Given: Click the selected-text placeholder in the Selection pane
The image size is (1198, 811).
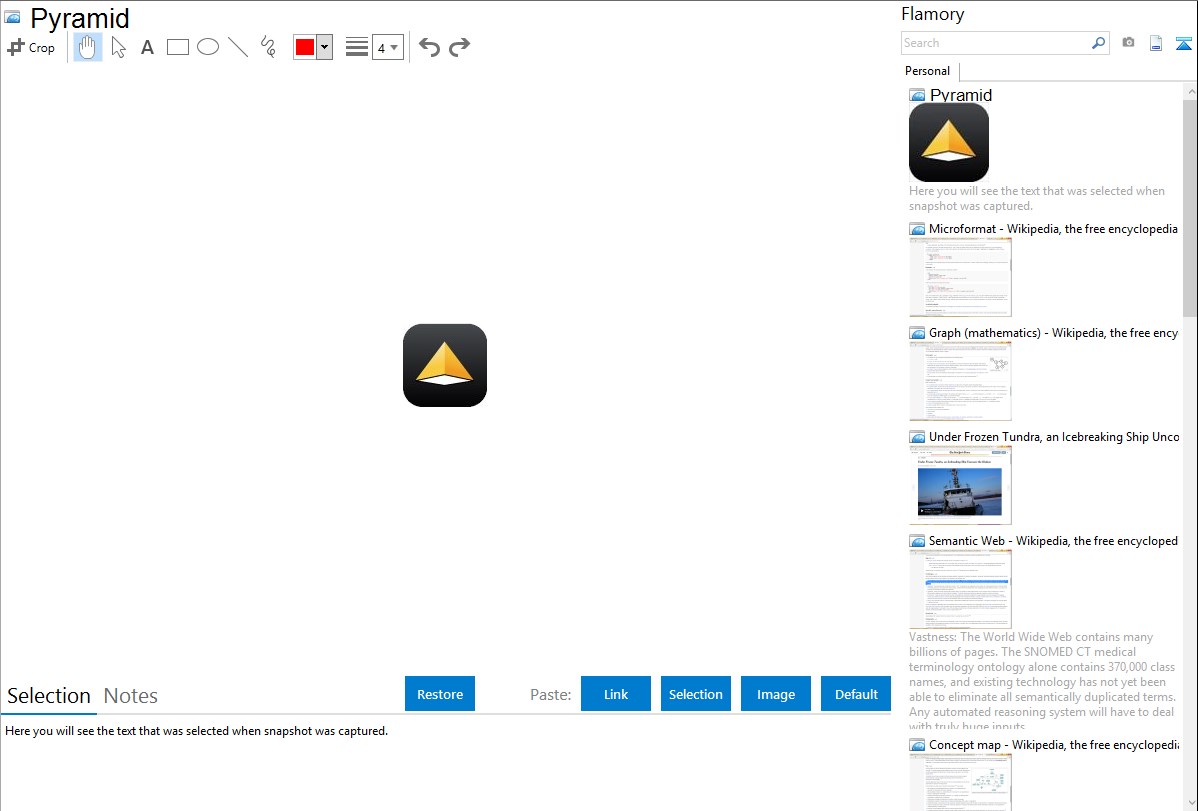Looking at the screenshot, I should tap(196, 732).
